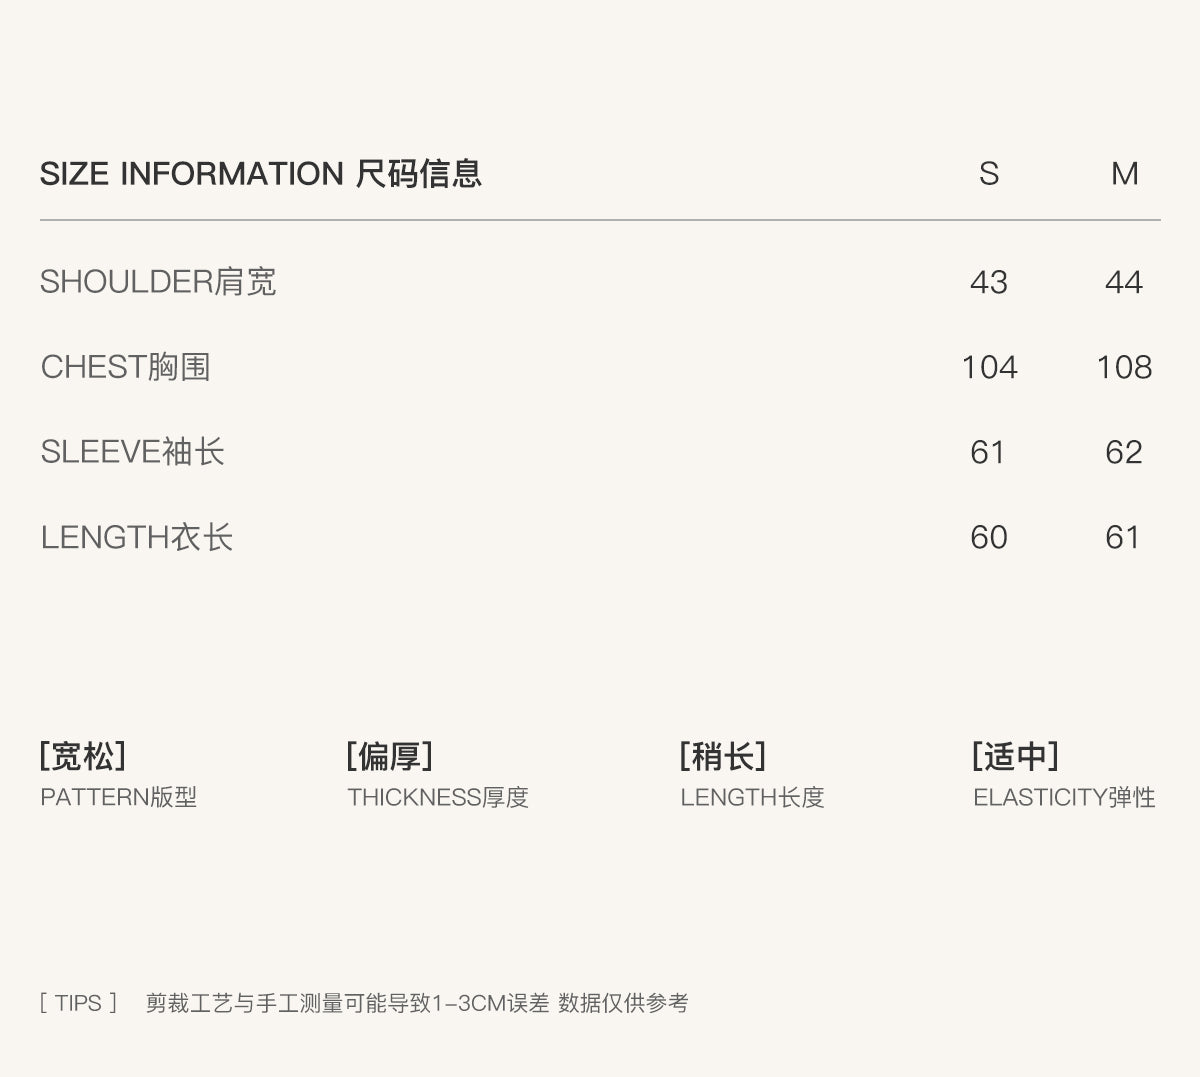Viewport: 1200px width, 1077px height.
Task: Click the SHOULDER肩宽 row label
Action: (158, 282)
